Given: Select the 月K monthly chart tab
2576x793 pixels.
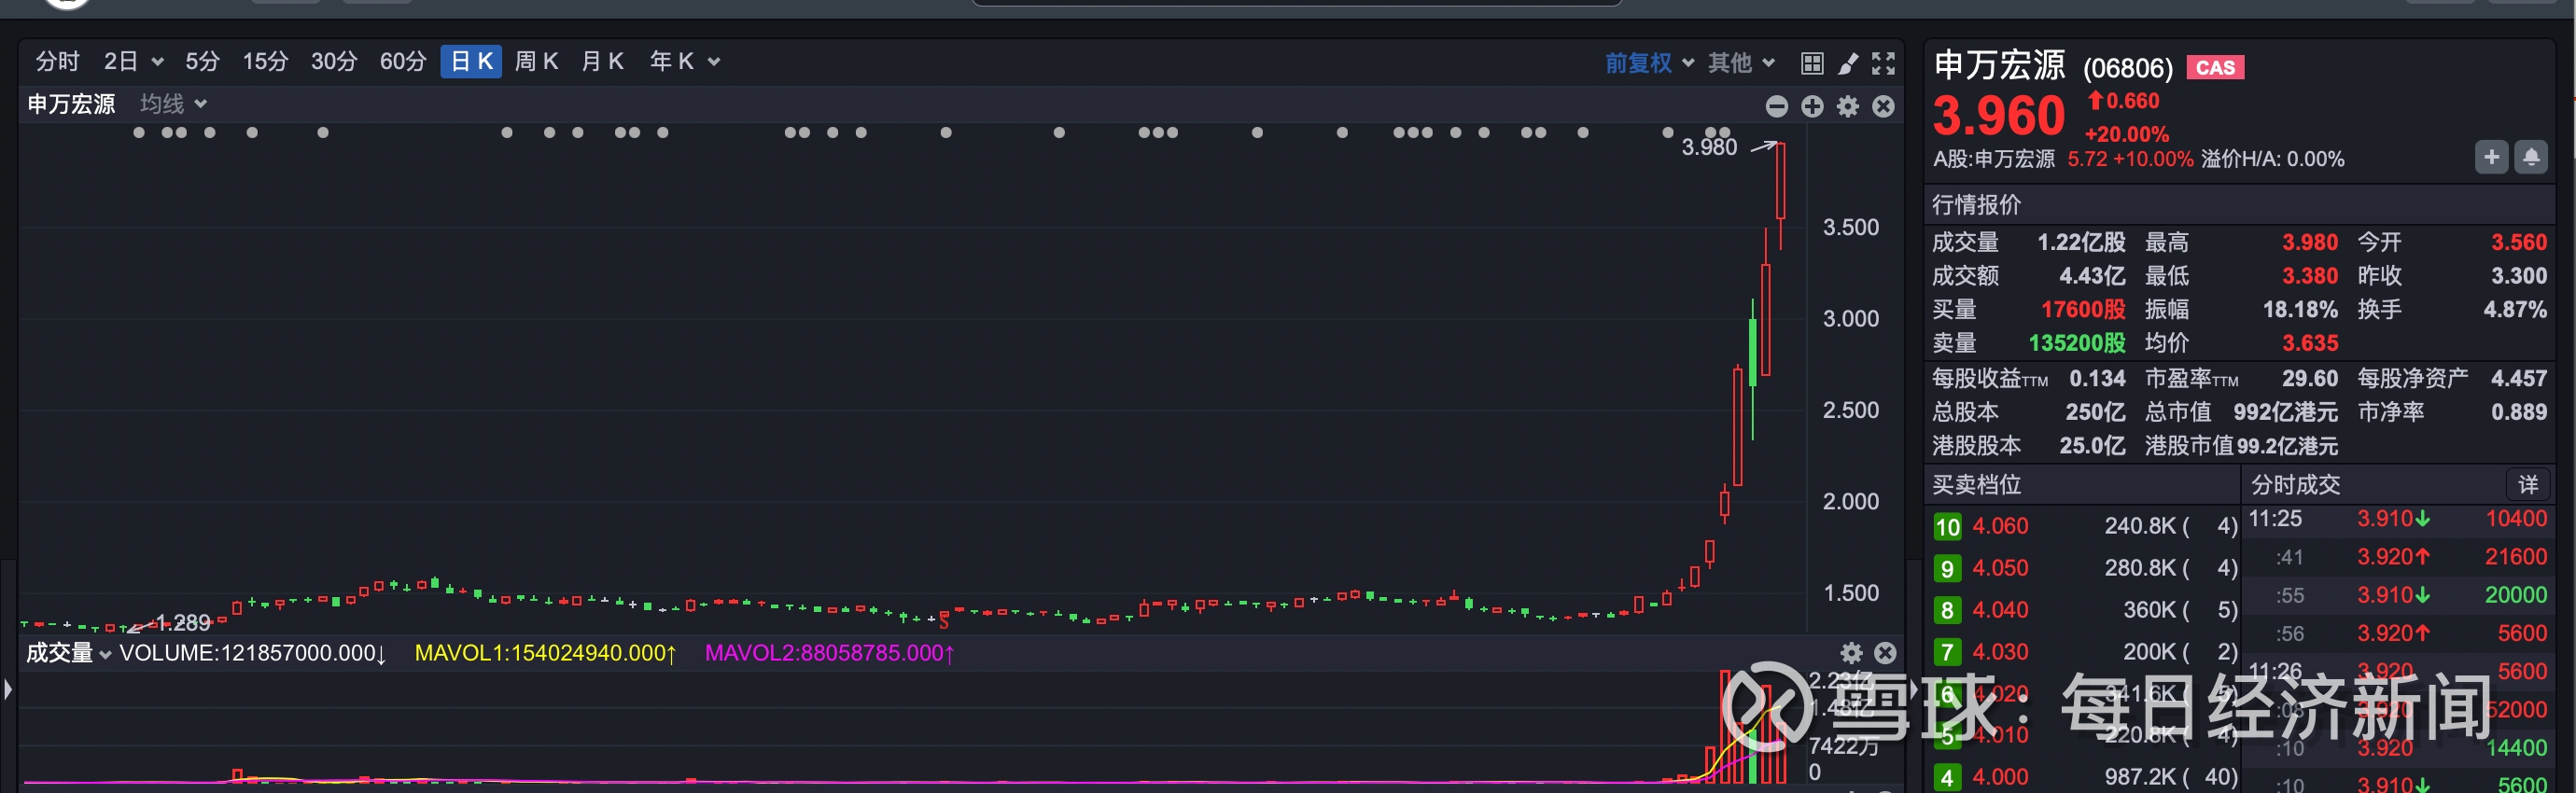Looking at the screenshot, I should tap(602, 62).
